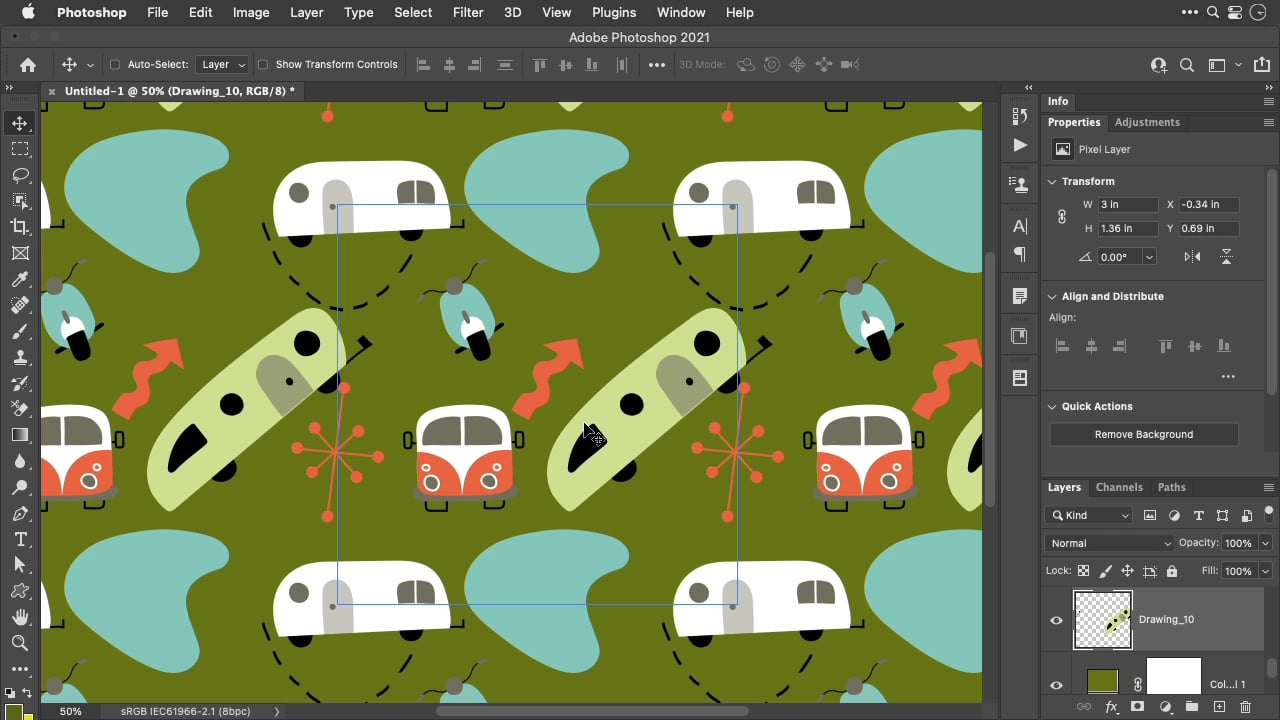Image resolution: width=1280 pixels, height=720 pixels.
Task: Hide the Color Fill 1 layer
Action: tap(1056, 685)
